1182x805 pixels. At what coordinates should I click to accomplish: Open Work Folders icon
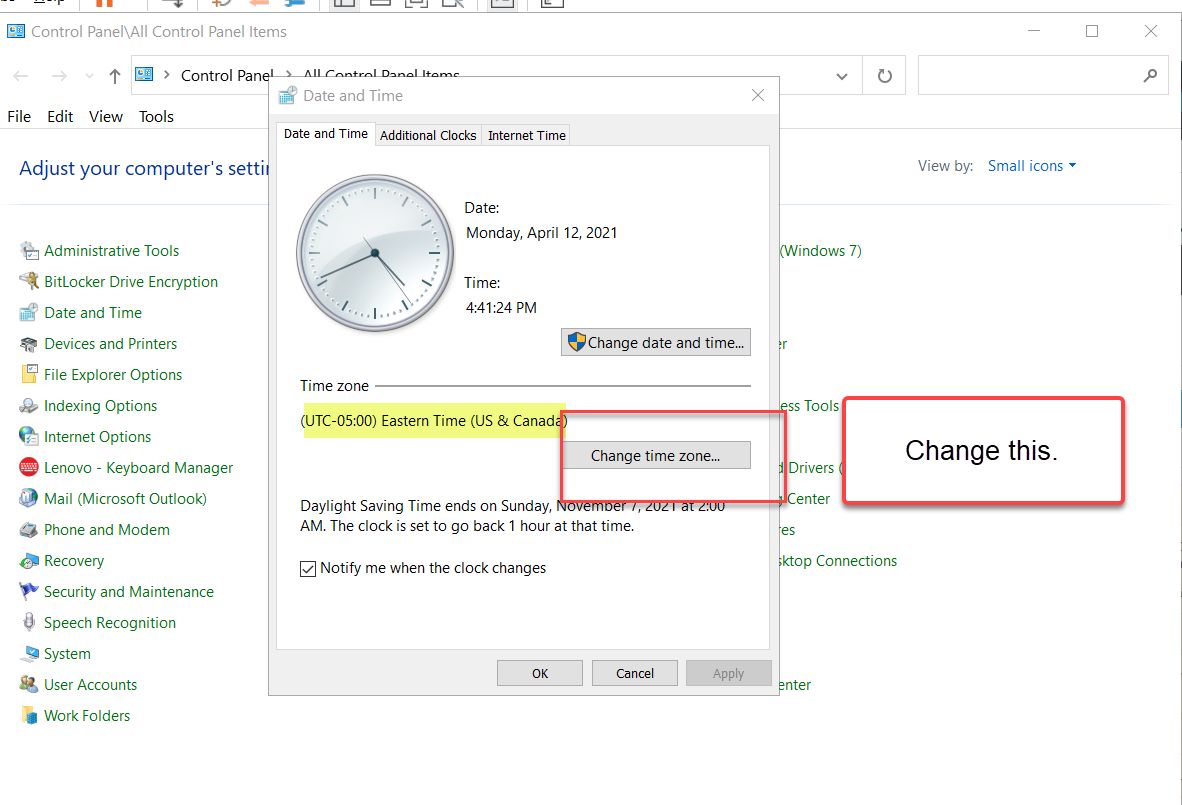(29, 715)
